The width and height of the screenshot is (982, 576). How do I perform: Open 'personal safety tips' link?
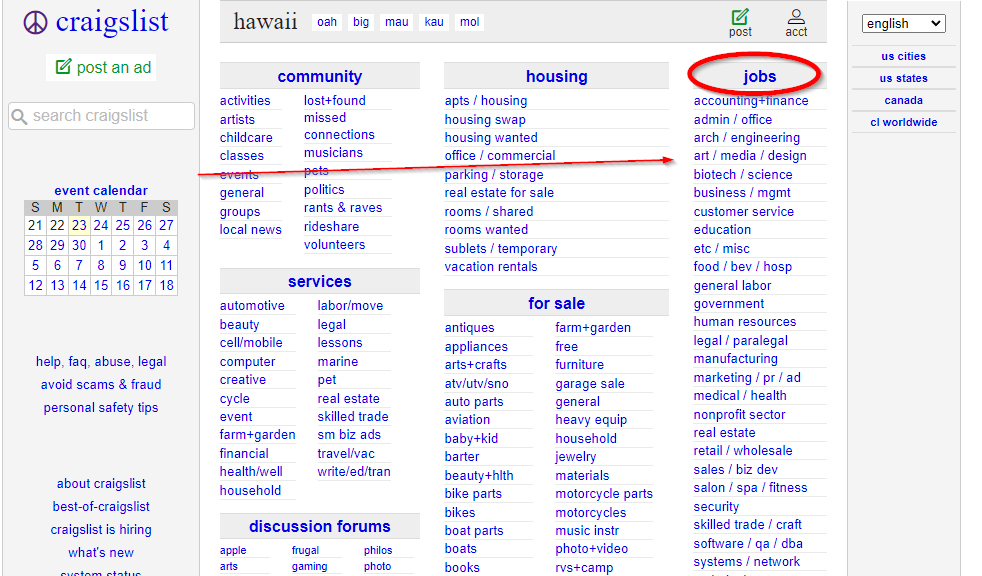click(101, 408)
